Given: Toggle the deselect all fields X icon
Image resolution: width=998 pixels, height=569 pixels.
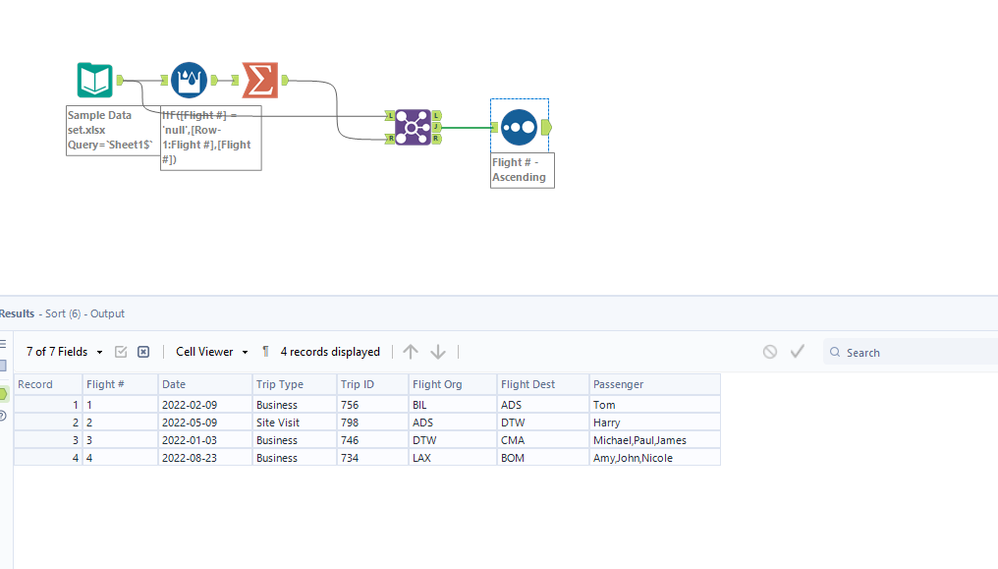Looking at the screenshot, I should 143,351.
